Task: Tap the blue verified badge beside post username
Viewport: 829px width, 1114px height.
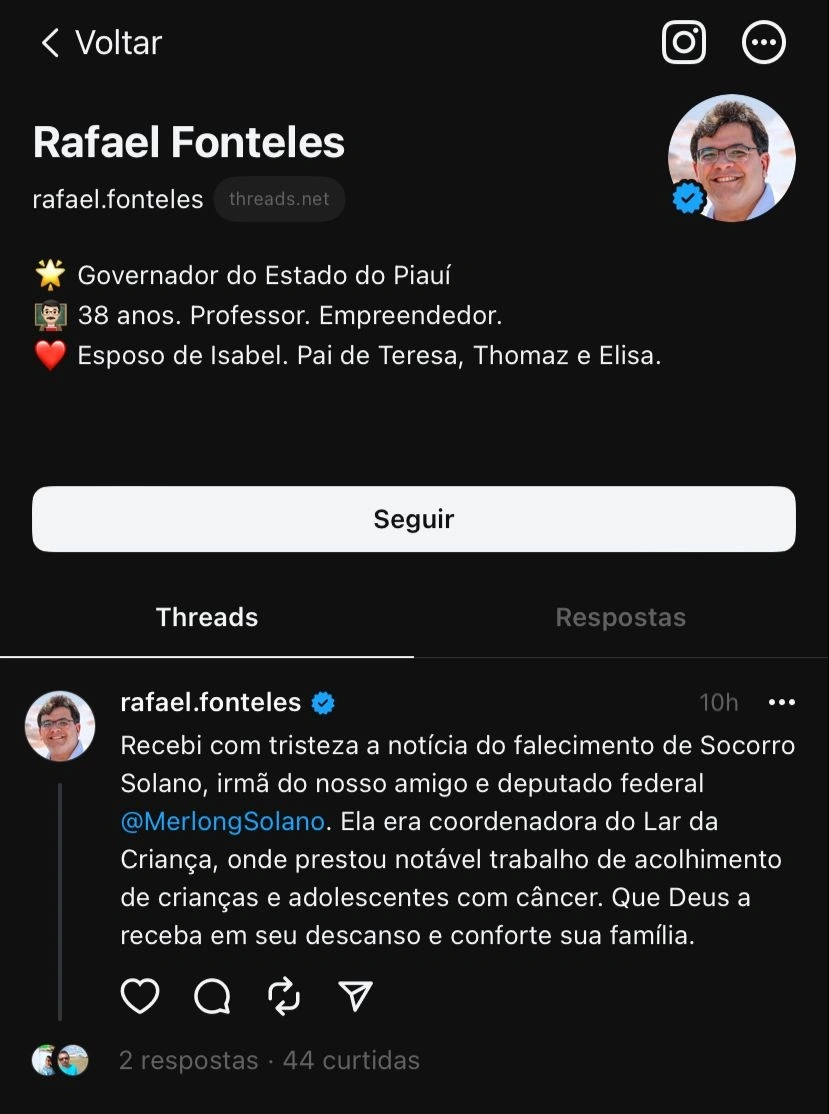Action: [323, 703]
